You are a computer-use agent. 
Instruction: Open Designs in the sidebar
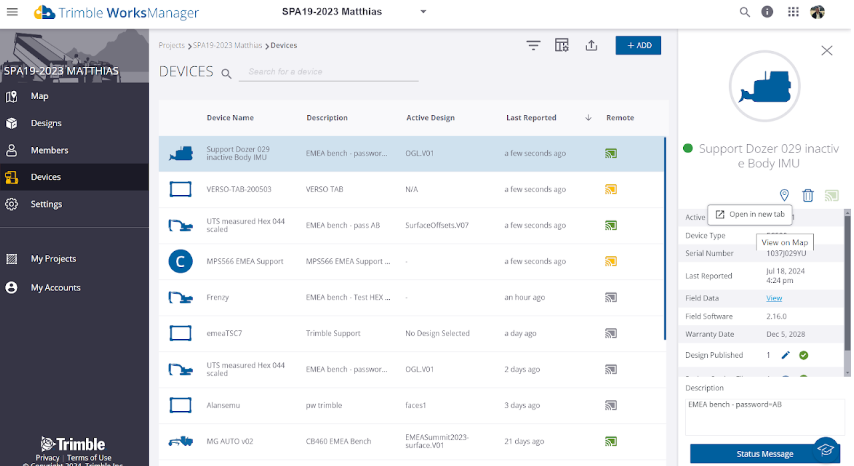tap(46, 123)
